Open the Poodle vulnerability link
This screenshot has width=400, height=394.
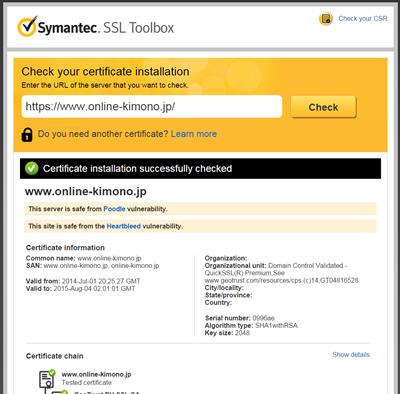click(x=114, y=209)
